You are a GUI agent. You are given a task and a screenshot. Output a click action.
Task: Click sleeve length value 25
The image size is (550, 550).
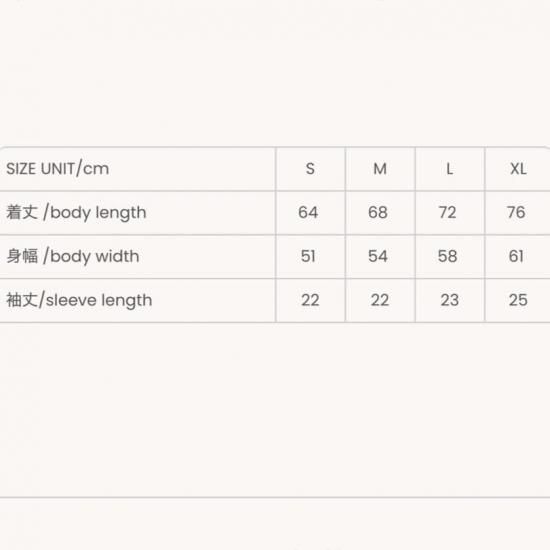tap(518, 300)
